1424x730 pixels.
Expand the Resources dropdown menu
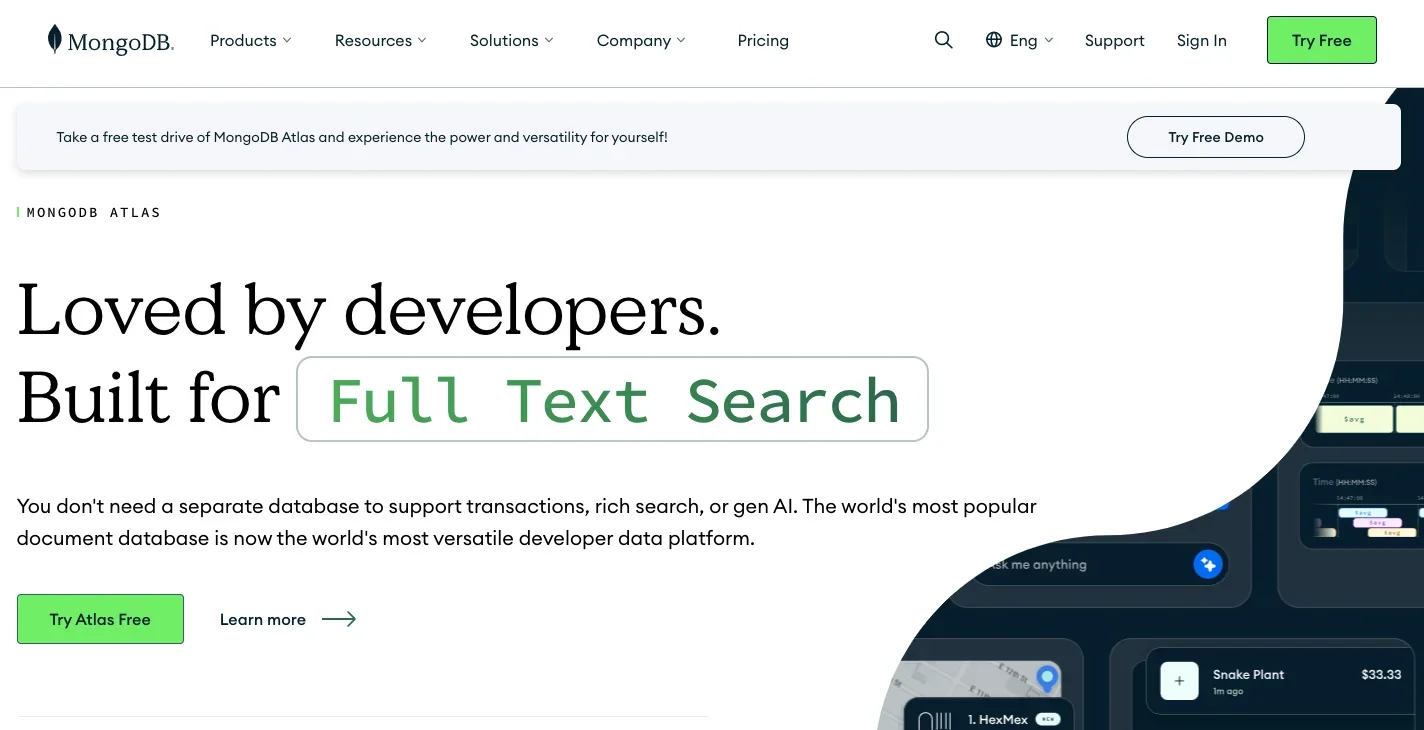380,40
